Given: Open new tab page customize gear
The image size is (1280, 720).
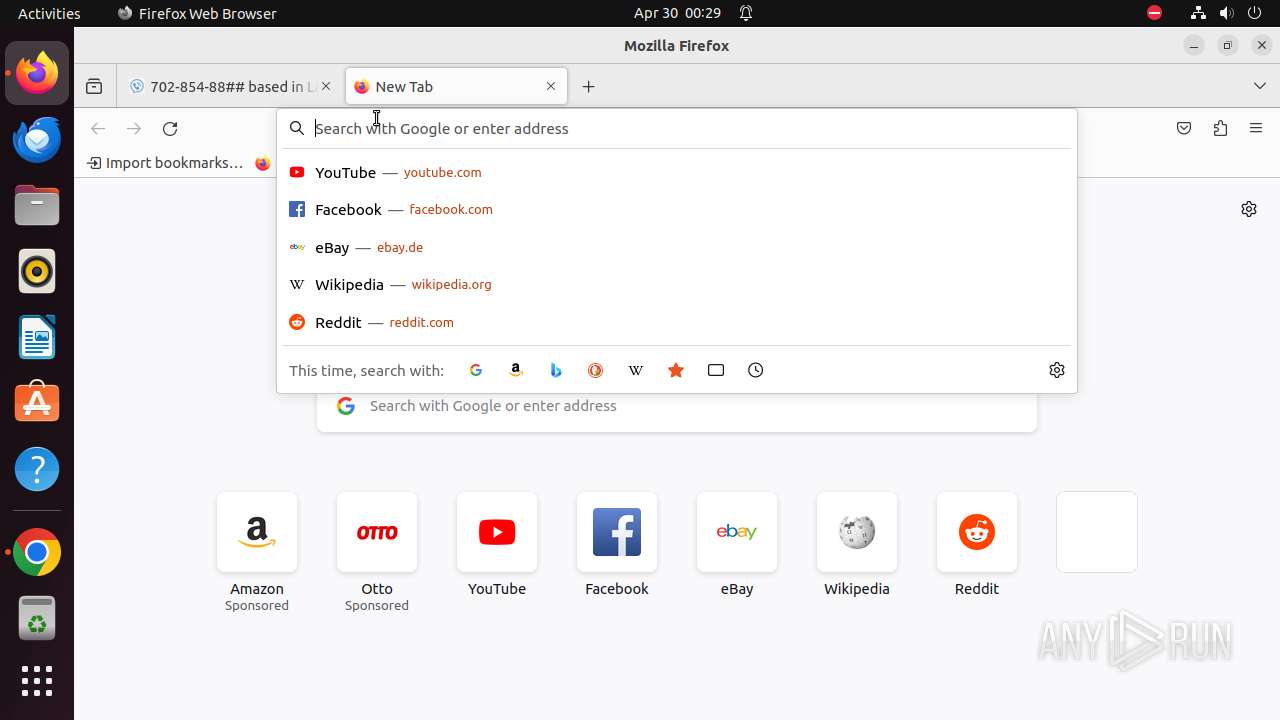Looking at the screenshot, I should click(1249, 209).
